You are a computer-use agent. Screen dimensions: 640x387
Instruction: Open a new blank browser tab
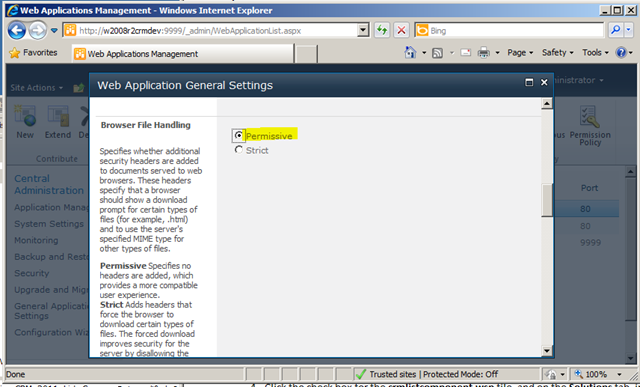click(306, 54)
